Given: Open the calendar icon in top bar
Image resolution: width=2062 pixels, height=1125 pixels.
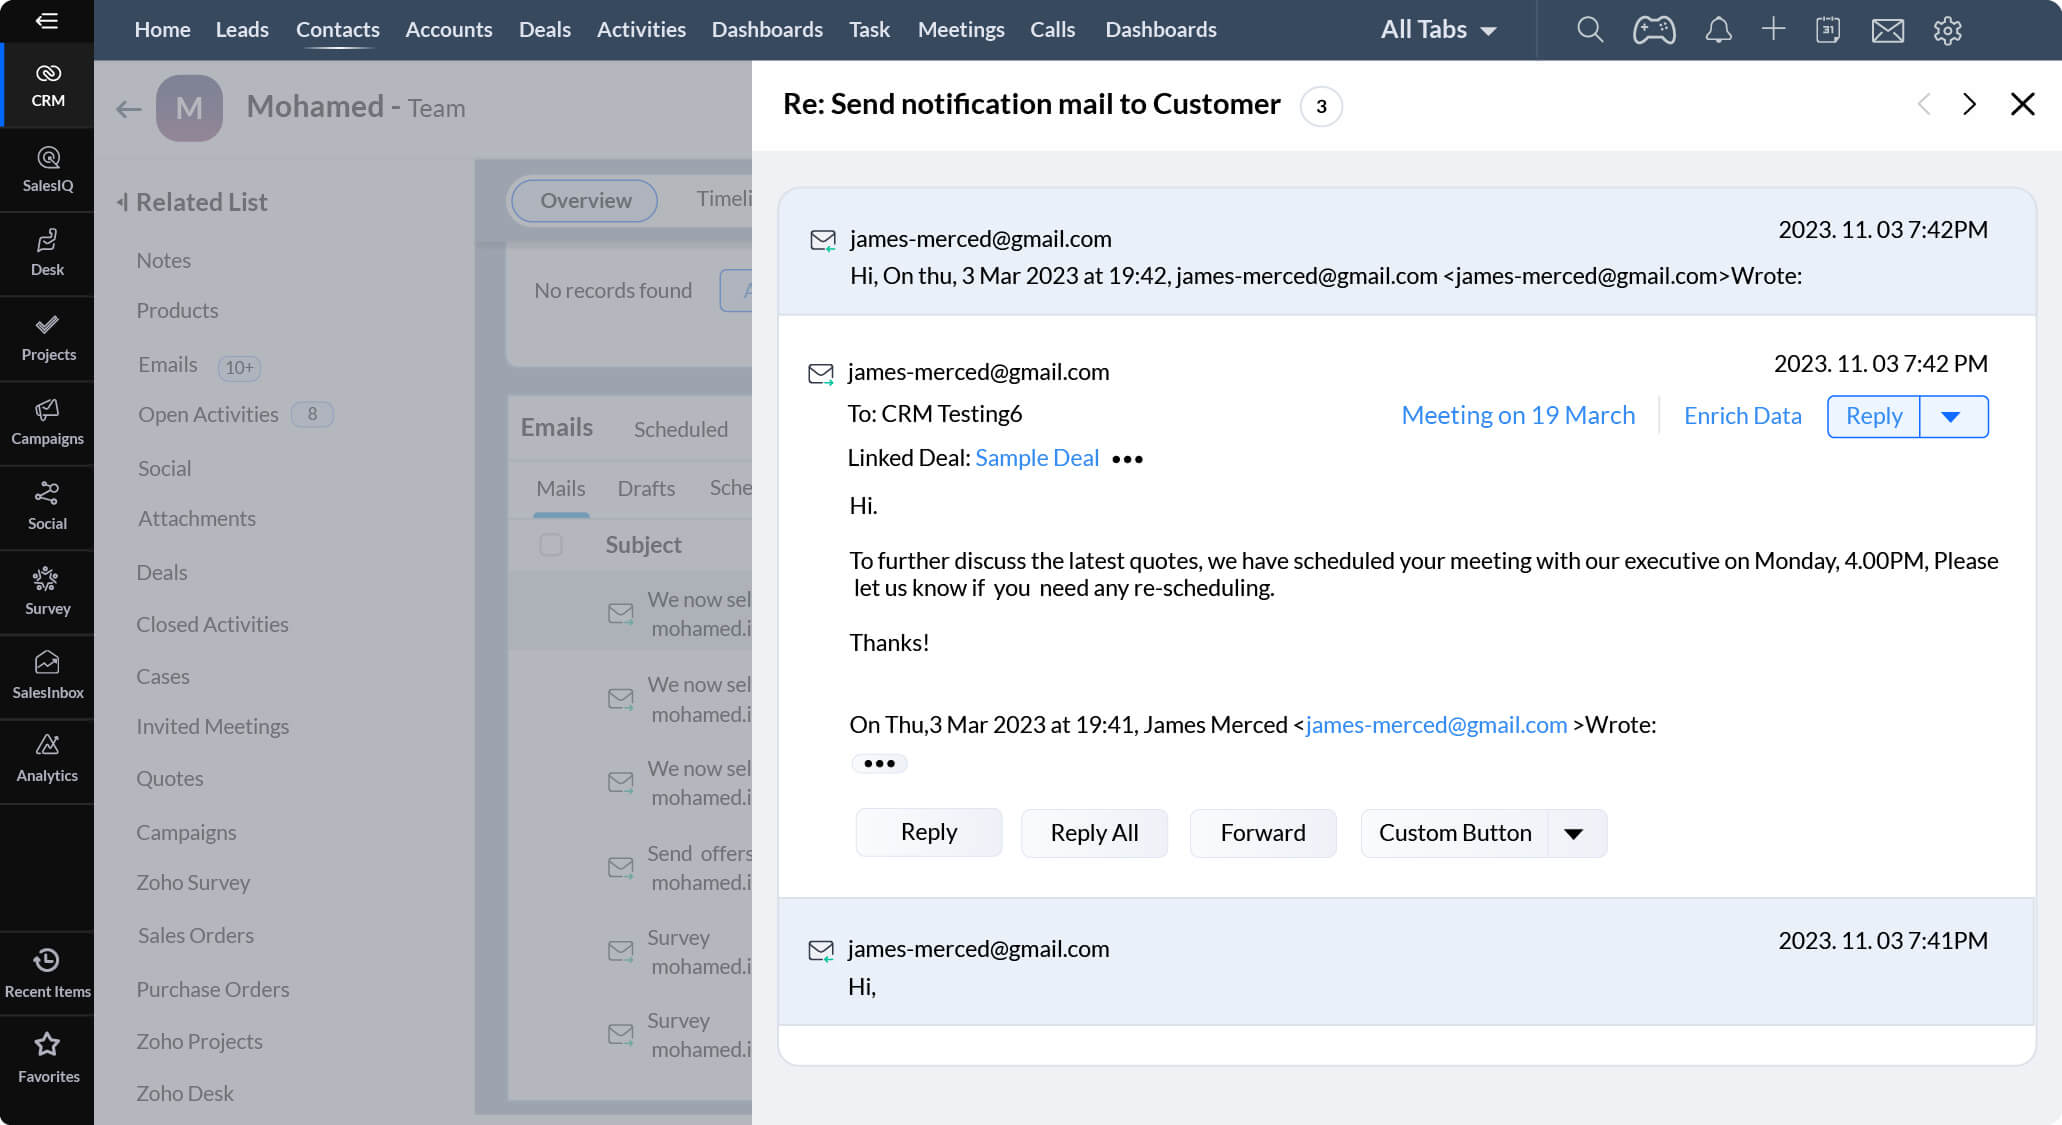Looking at the screenshot, I should (1828, 30).
